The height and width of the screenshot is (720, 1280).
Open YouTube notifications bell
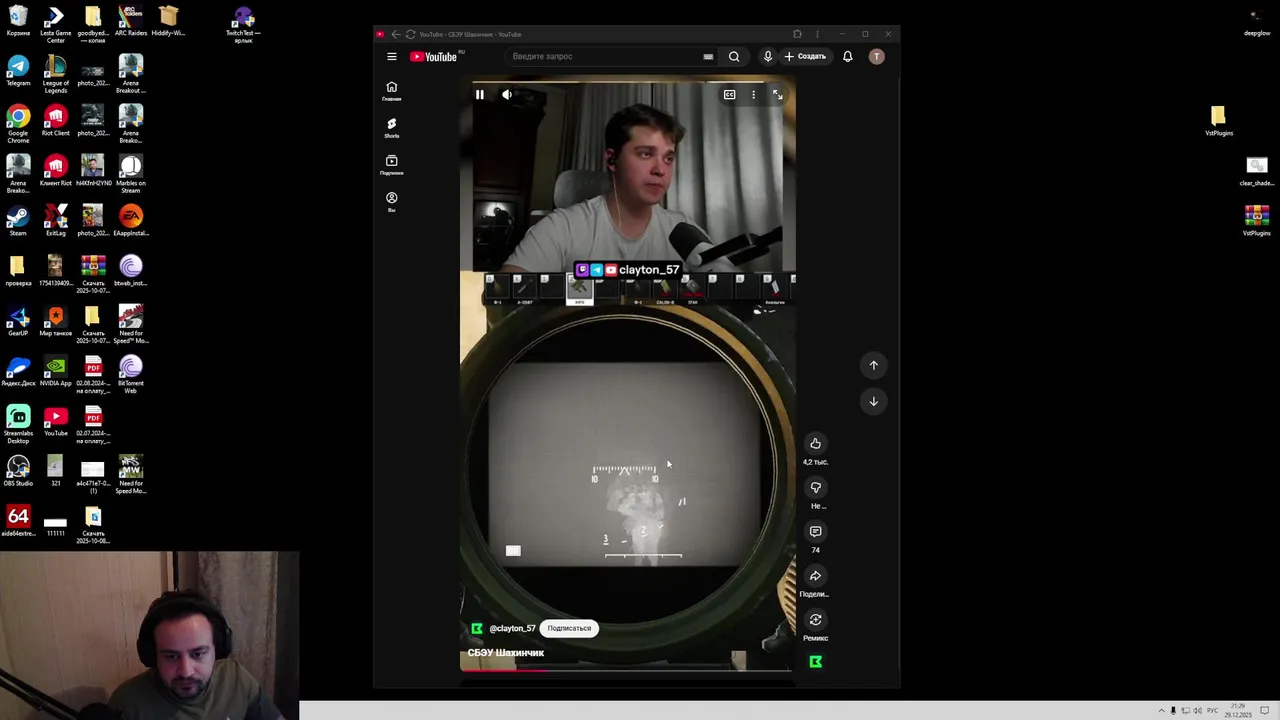tap(847, 57)
